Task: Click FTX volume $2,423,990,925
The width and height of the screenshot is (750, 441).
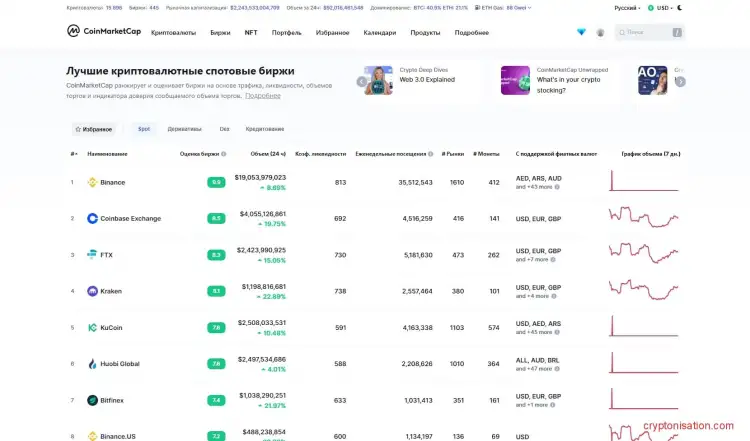Action: click(x=261, y=250)
